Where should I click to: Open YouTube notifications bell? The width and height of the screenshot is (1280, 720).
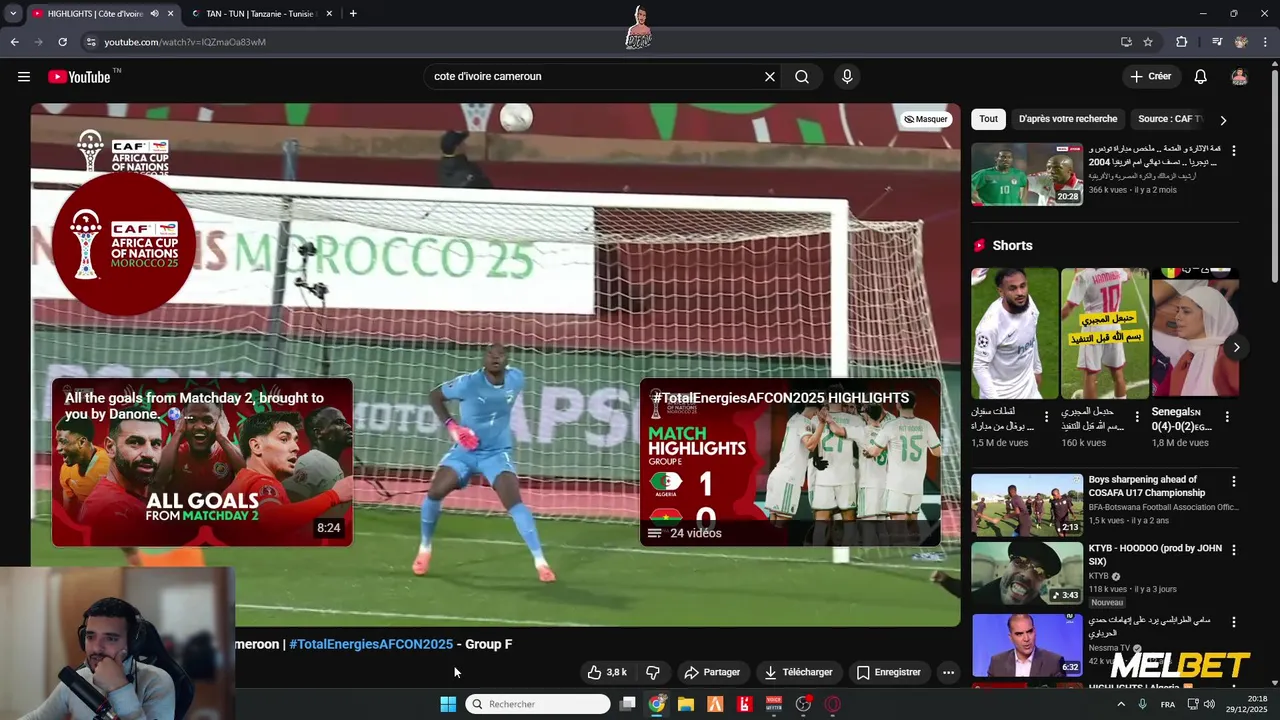tap(1201, 77)
